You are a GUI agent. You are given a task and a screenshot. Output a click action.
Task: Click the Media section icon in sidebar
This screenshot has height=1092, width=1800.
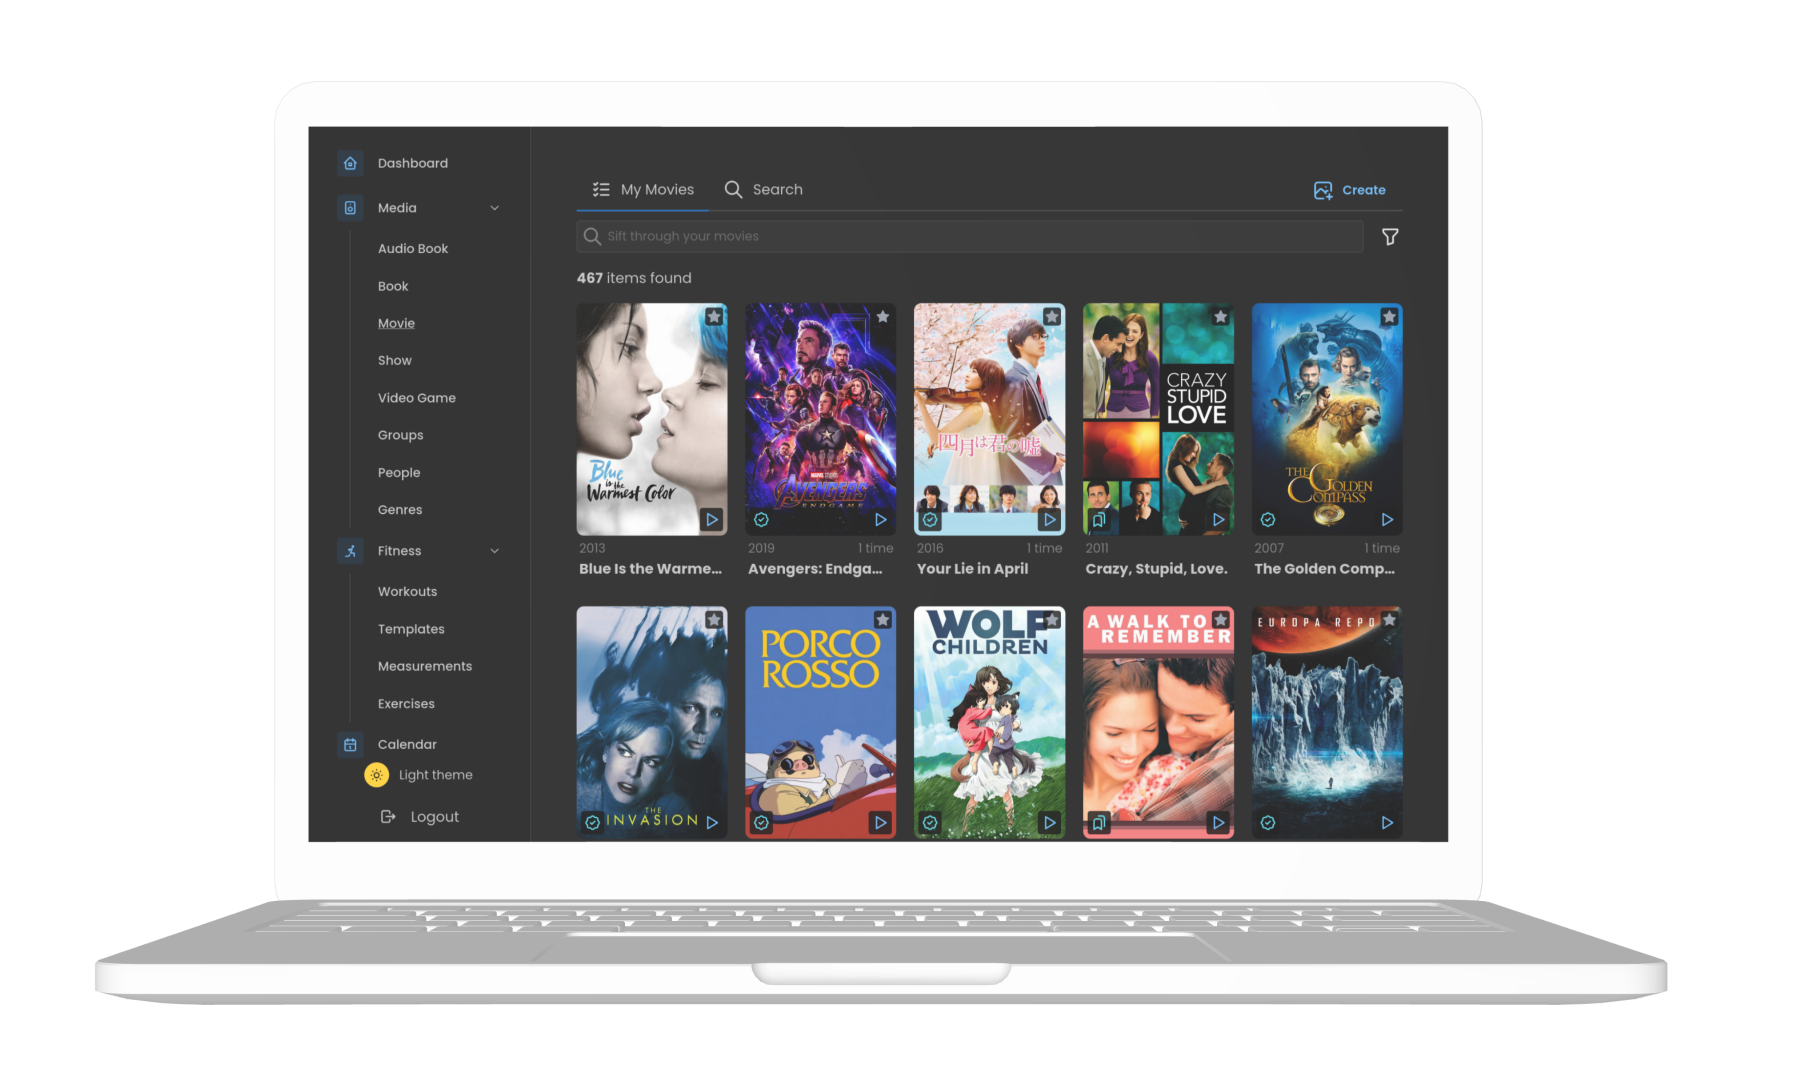point(350,208)
